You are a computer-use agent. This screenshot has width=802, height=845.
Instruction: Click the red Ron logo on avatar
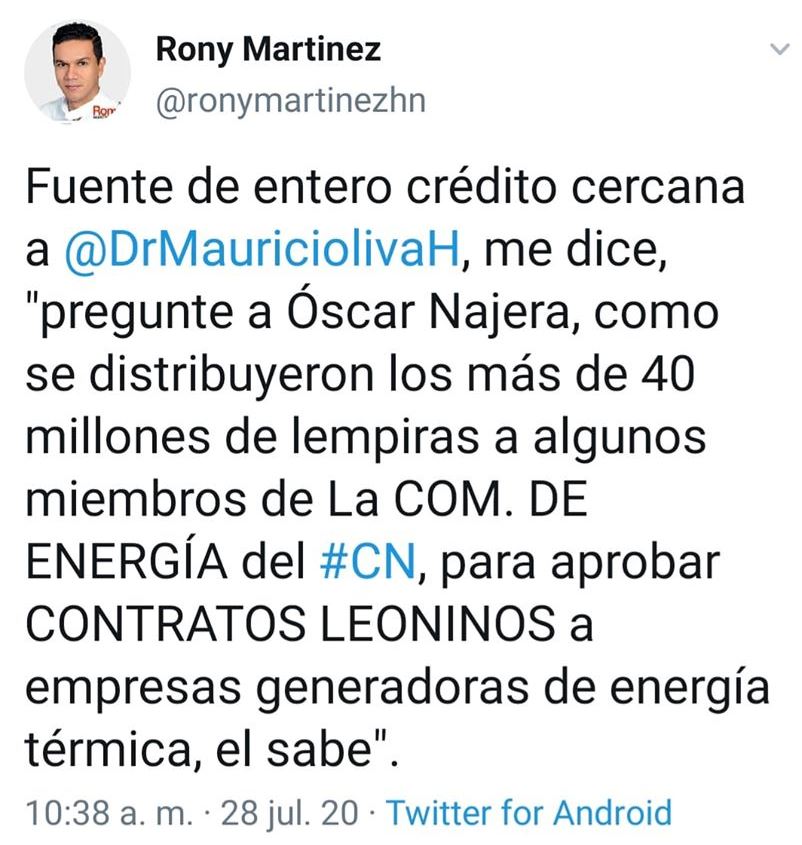[x=103, y=110]
